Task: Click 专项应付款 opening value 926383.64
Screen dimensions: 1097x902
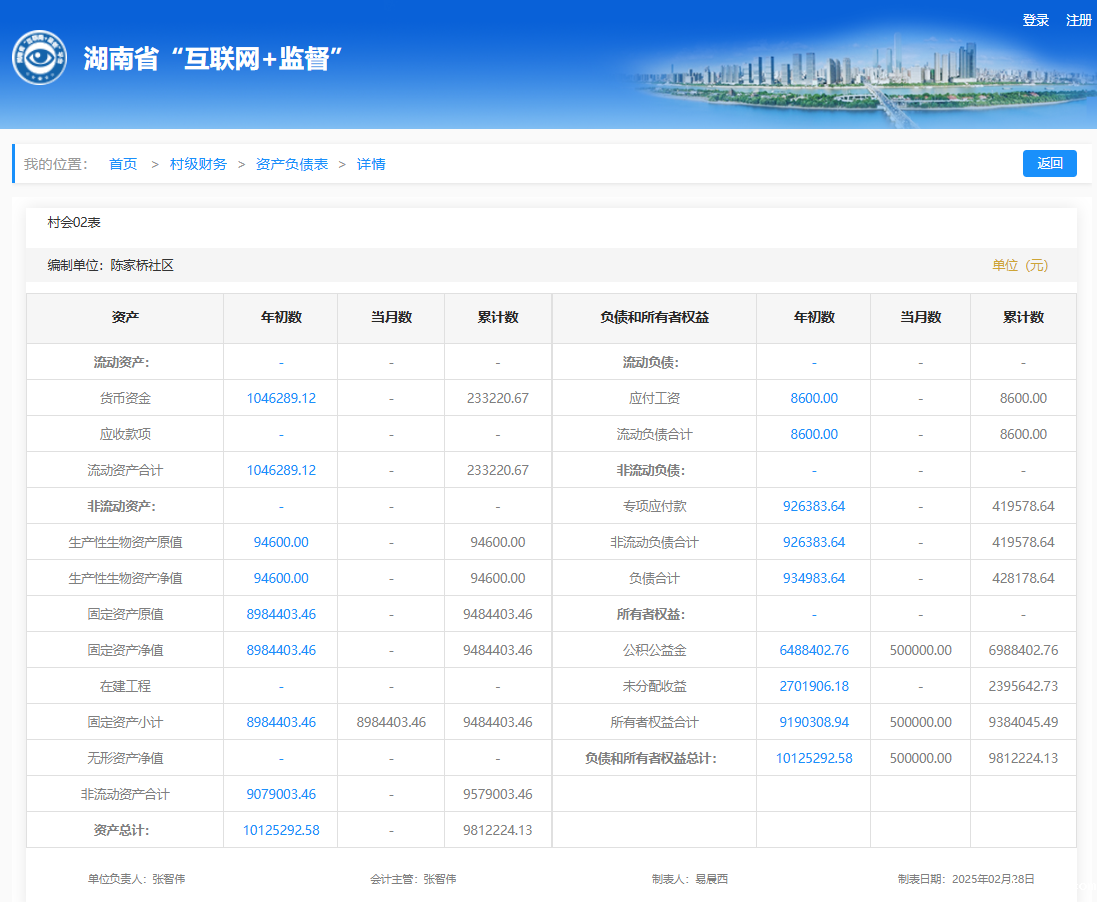Action: coord(814,506)
